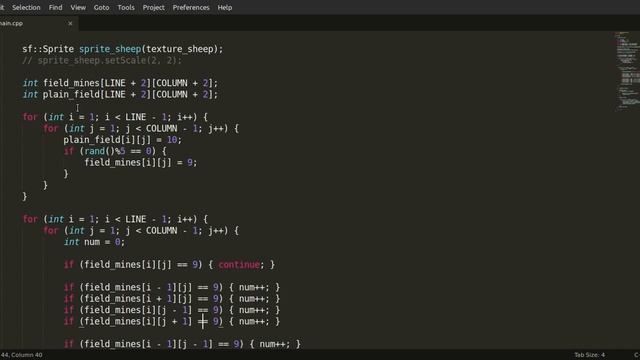Click the minimap code overview

click(x=627, y=71)
